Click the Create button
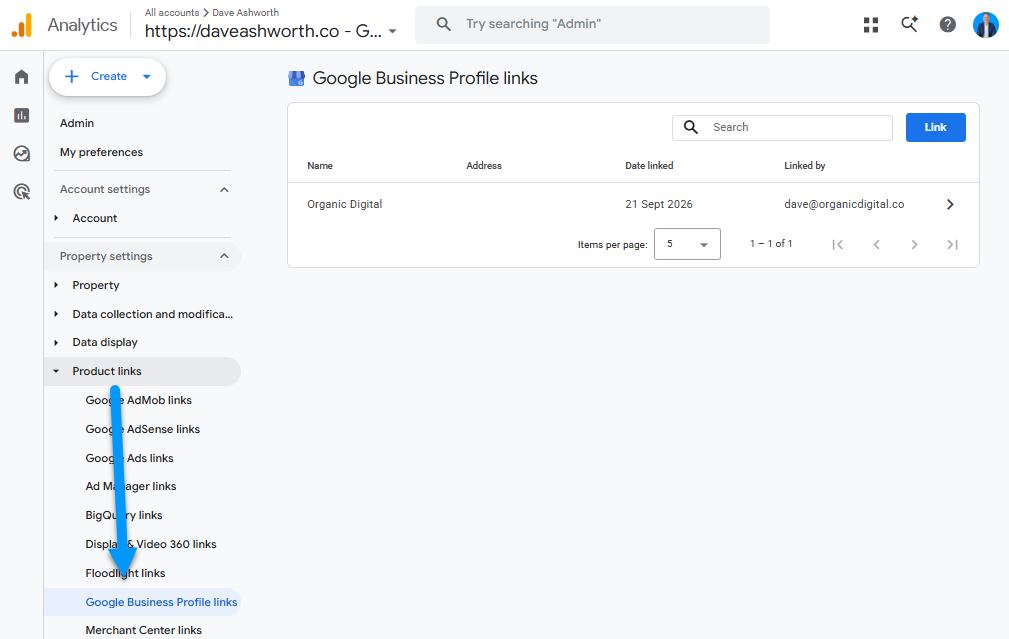 [x=107, y=77]
